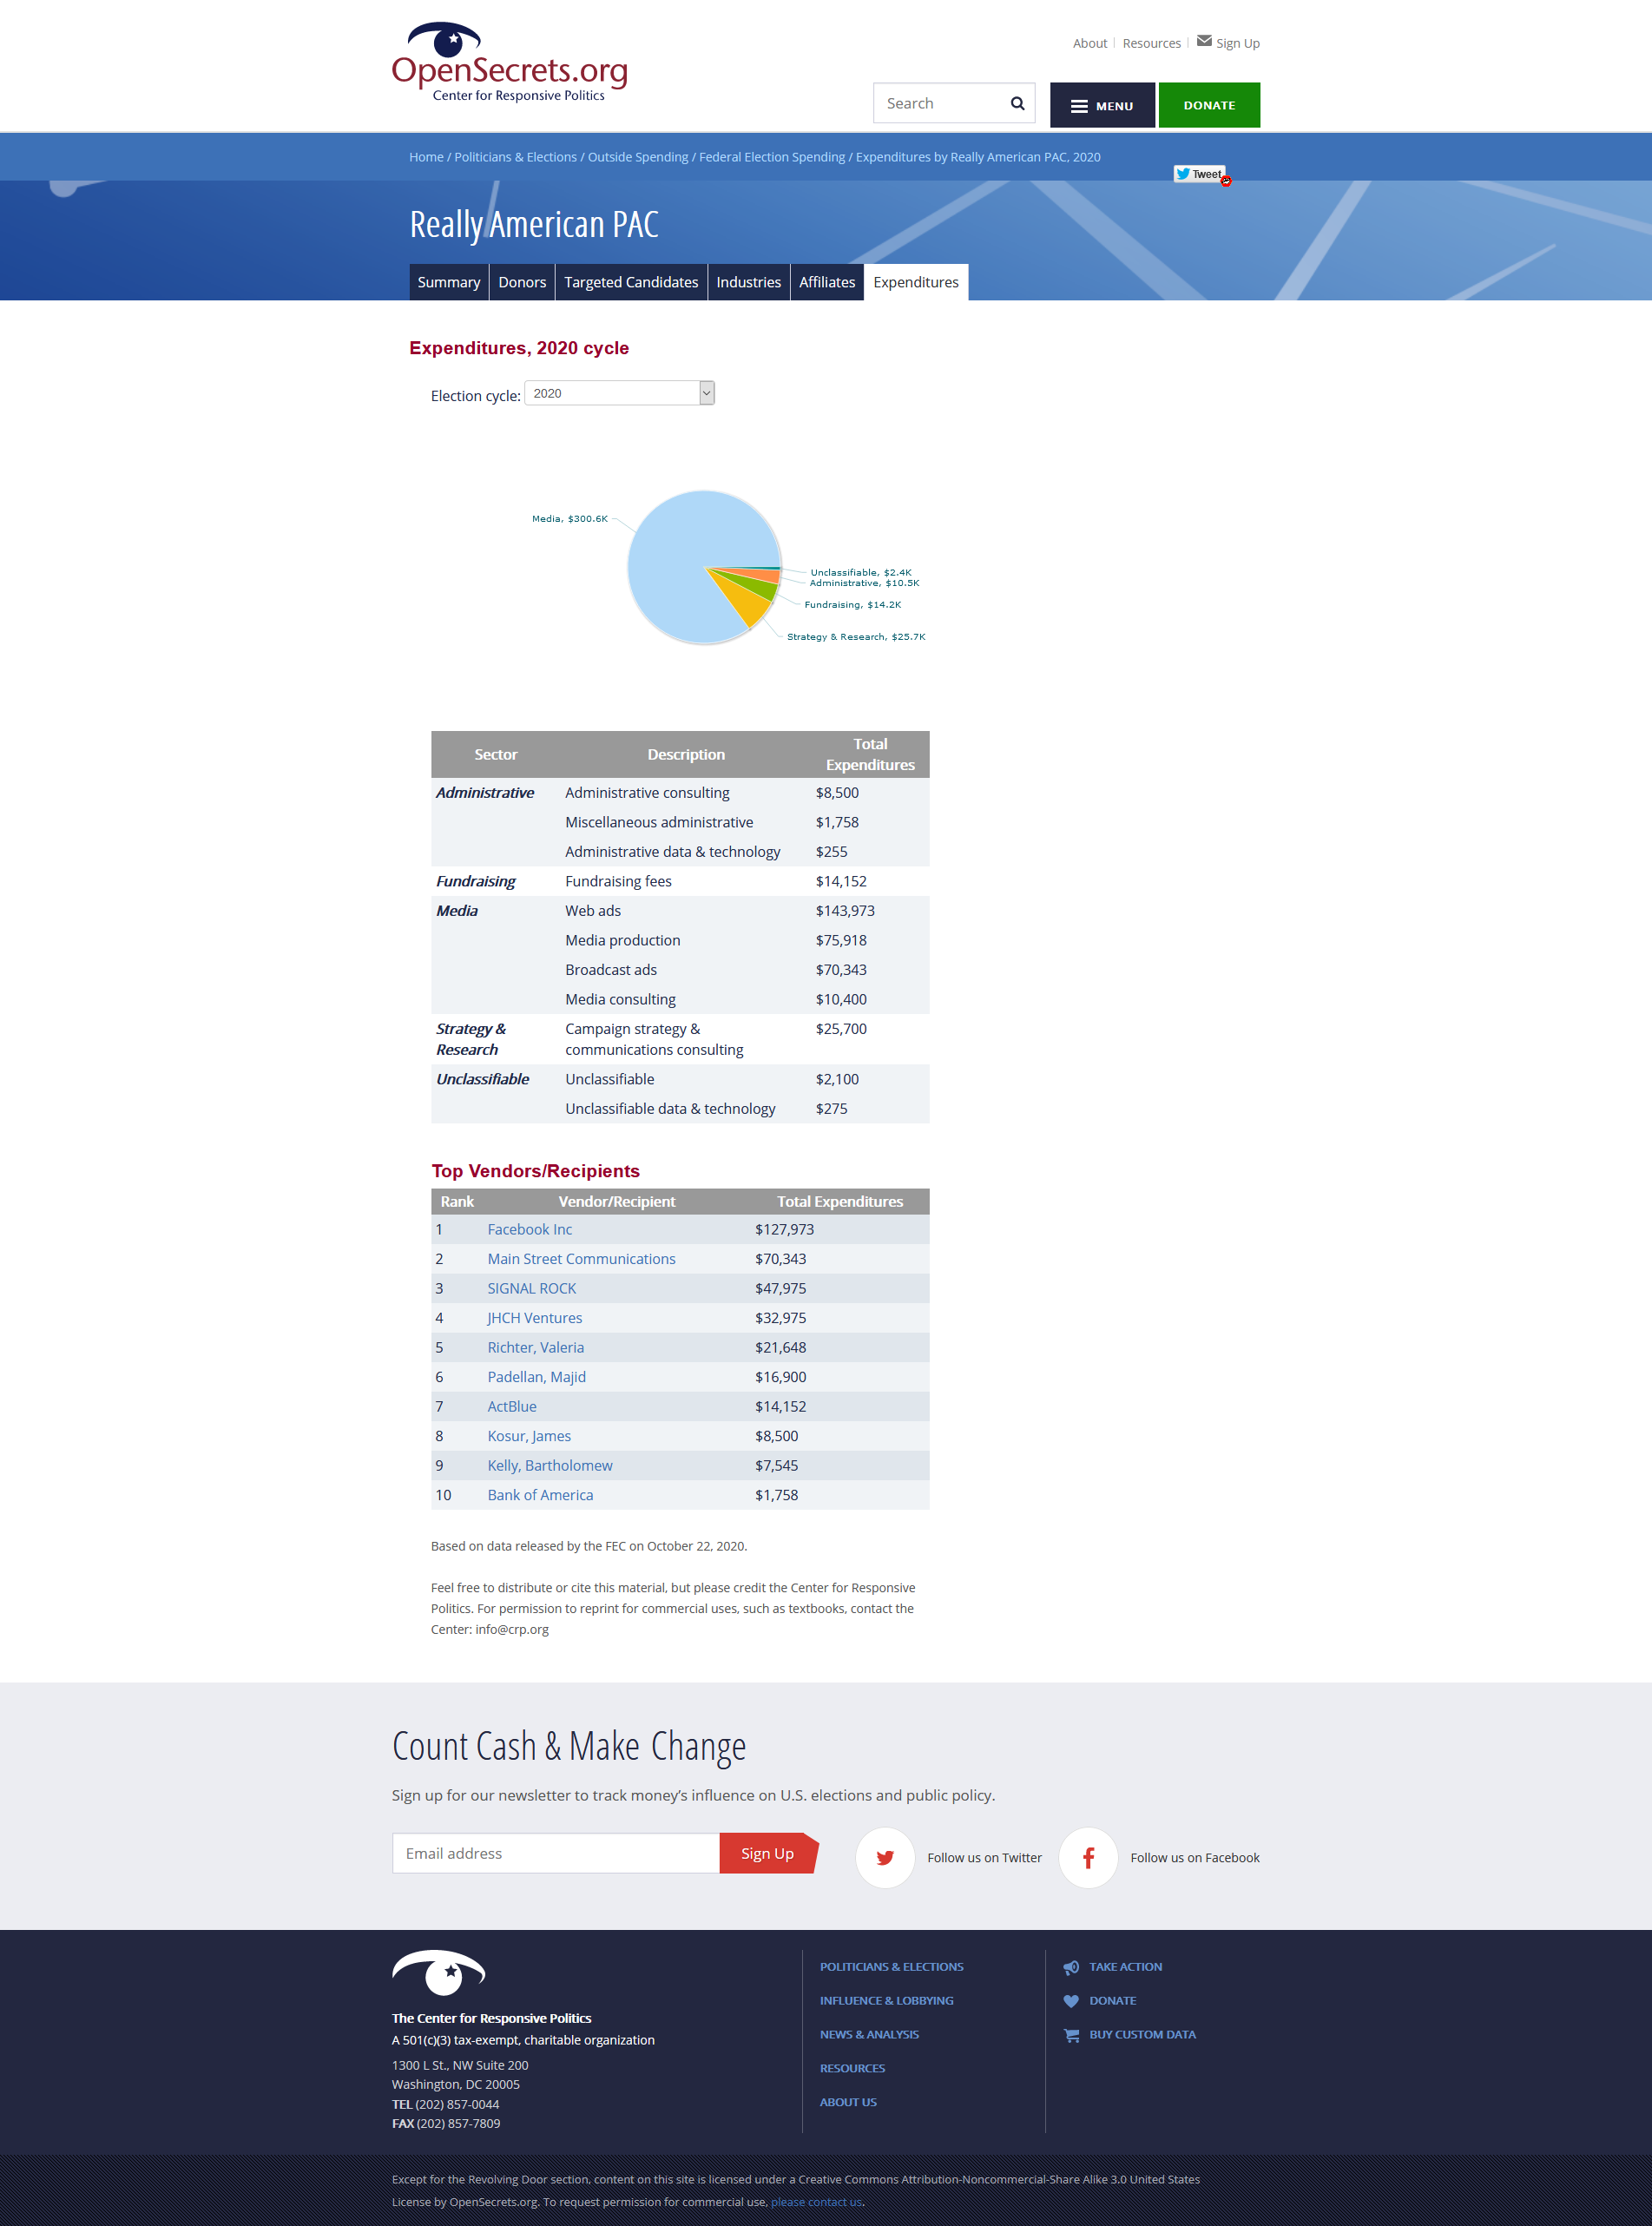Open the Facebook Inc vendor link
The image size is (1652, 2226).
530,1229
